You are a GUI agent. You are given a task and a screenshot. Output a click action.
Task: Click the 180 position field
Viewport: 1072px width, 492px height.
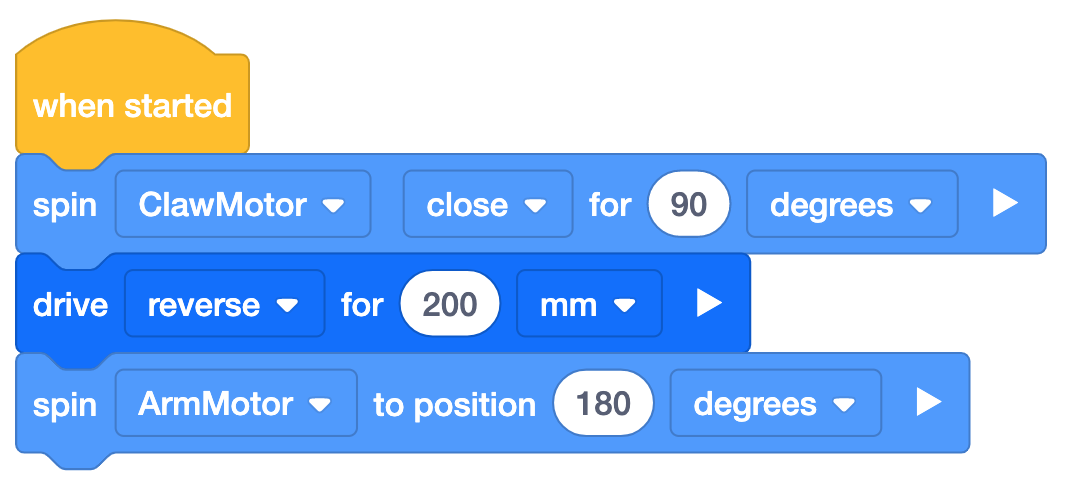pyautogui.click(x=603, y=404)
